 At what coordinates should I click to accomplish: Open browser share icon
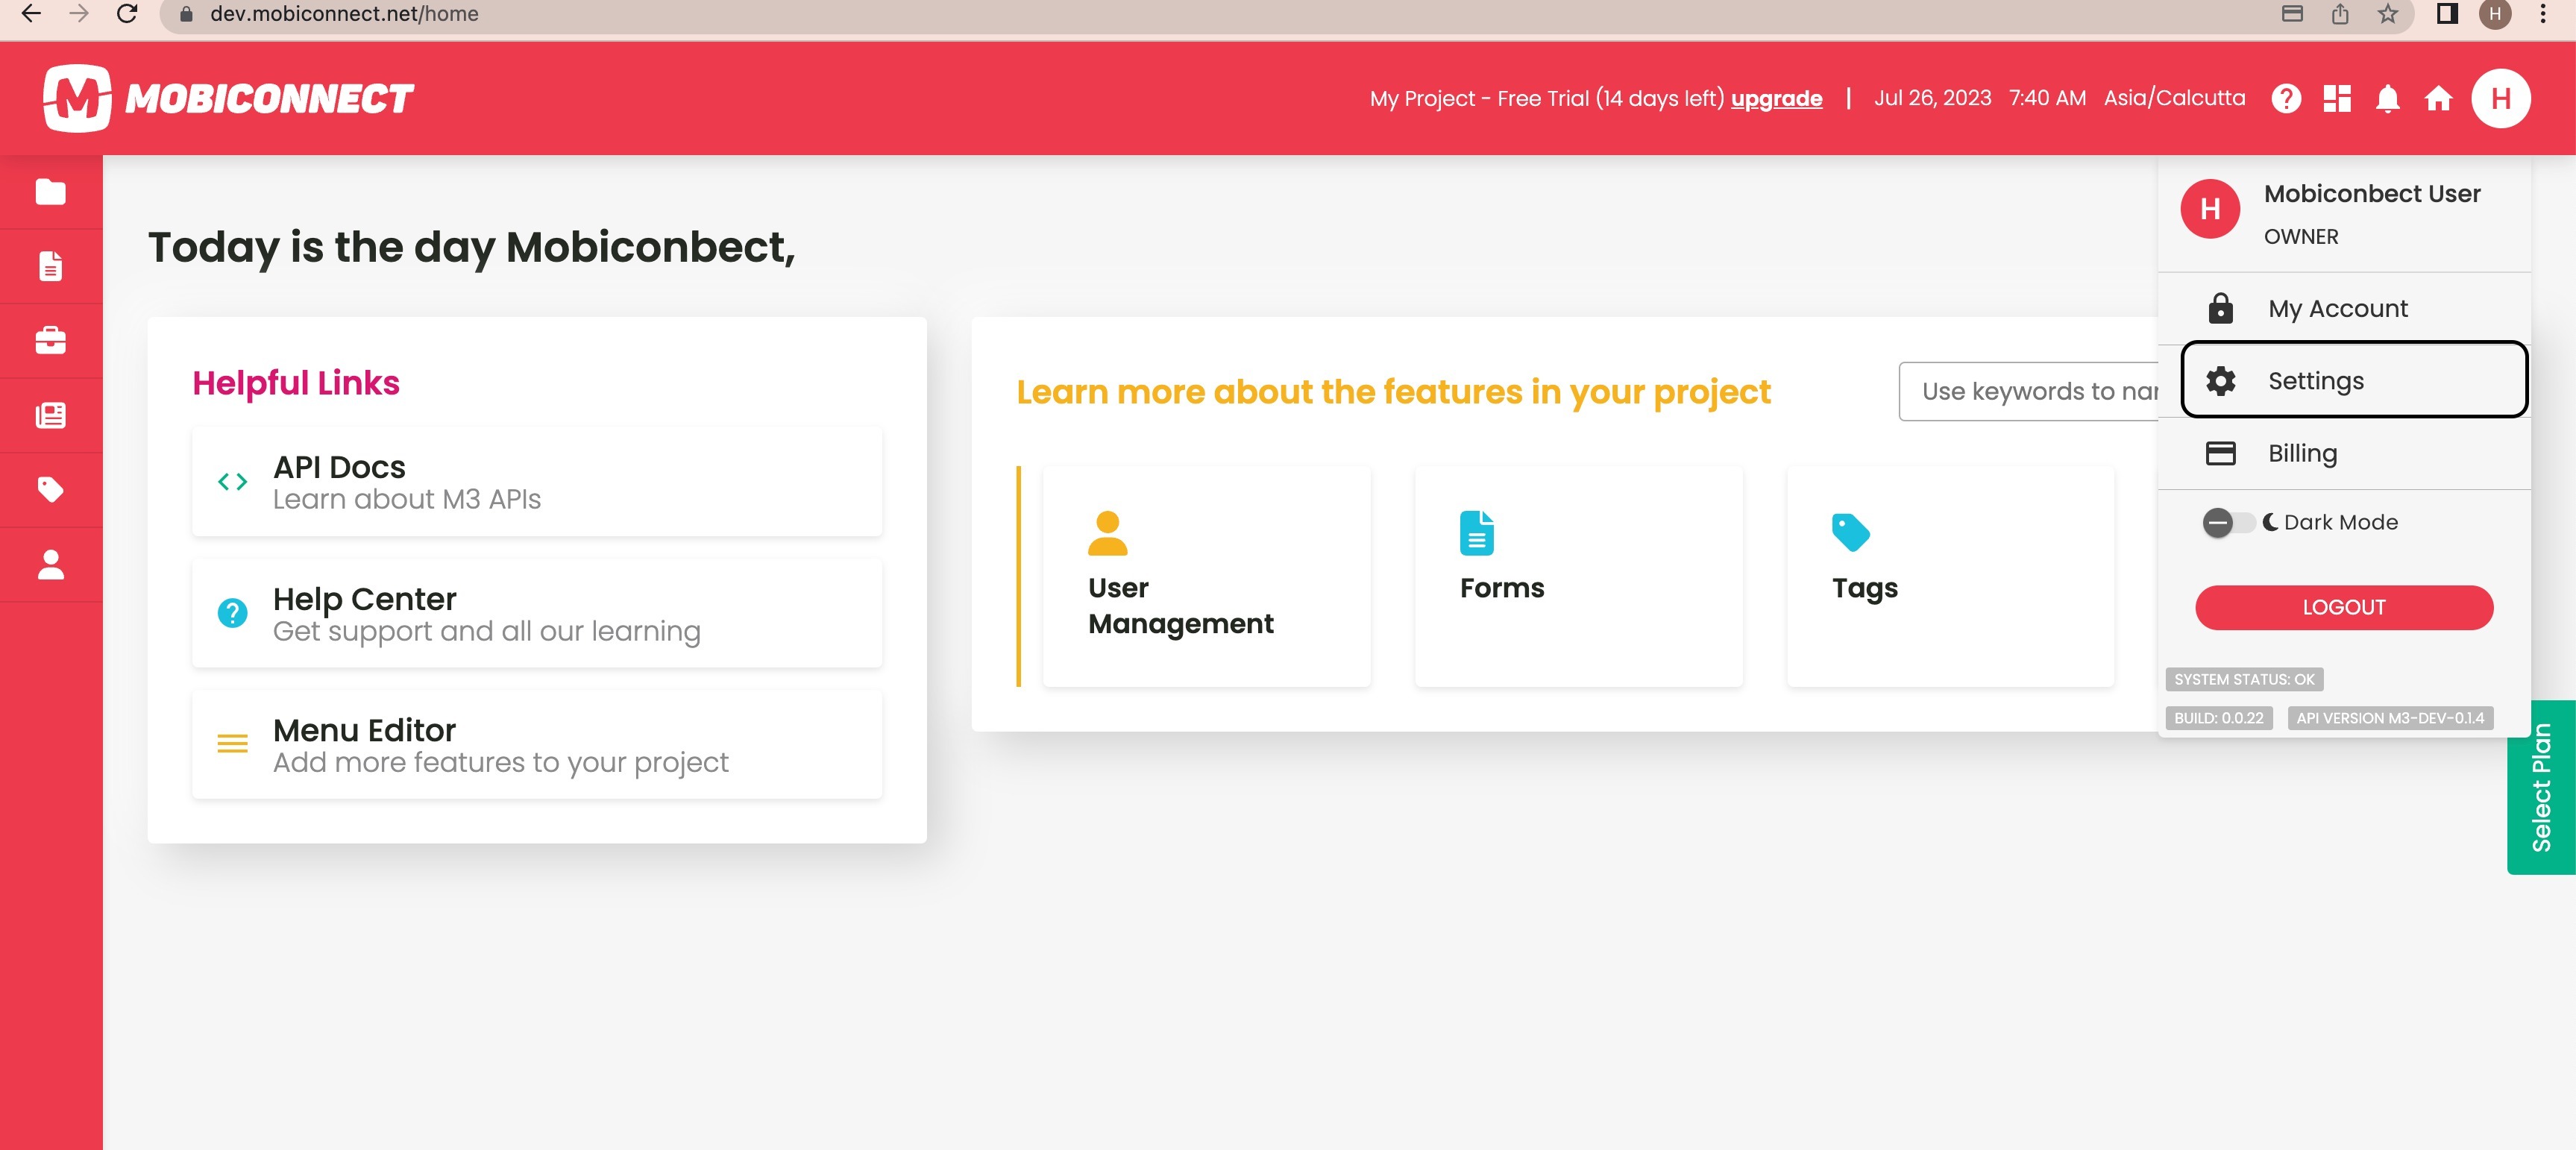[2339, 14]
